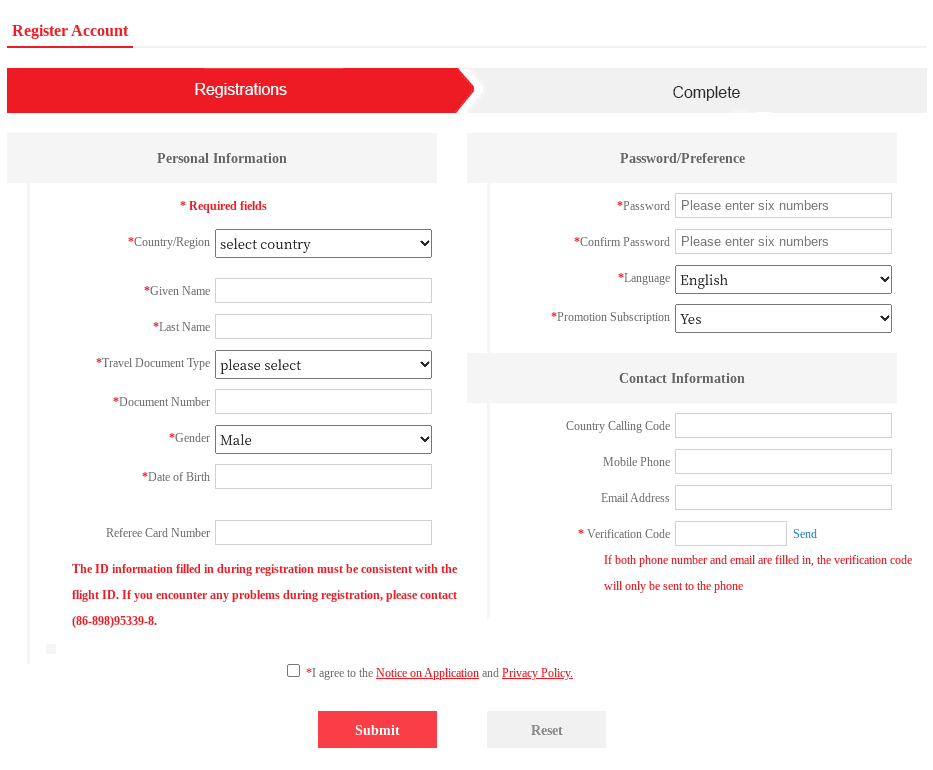Viewport: 933px width, 770px height.
Task: Click the Password input box
Action: tap(783, 206)
